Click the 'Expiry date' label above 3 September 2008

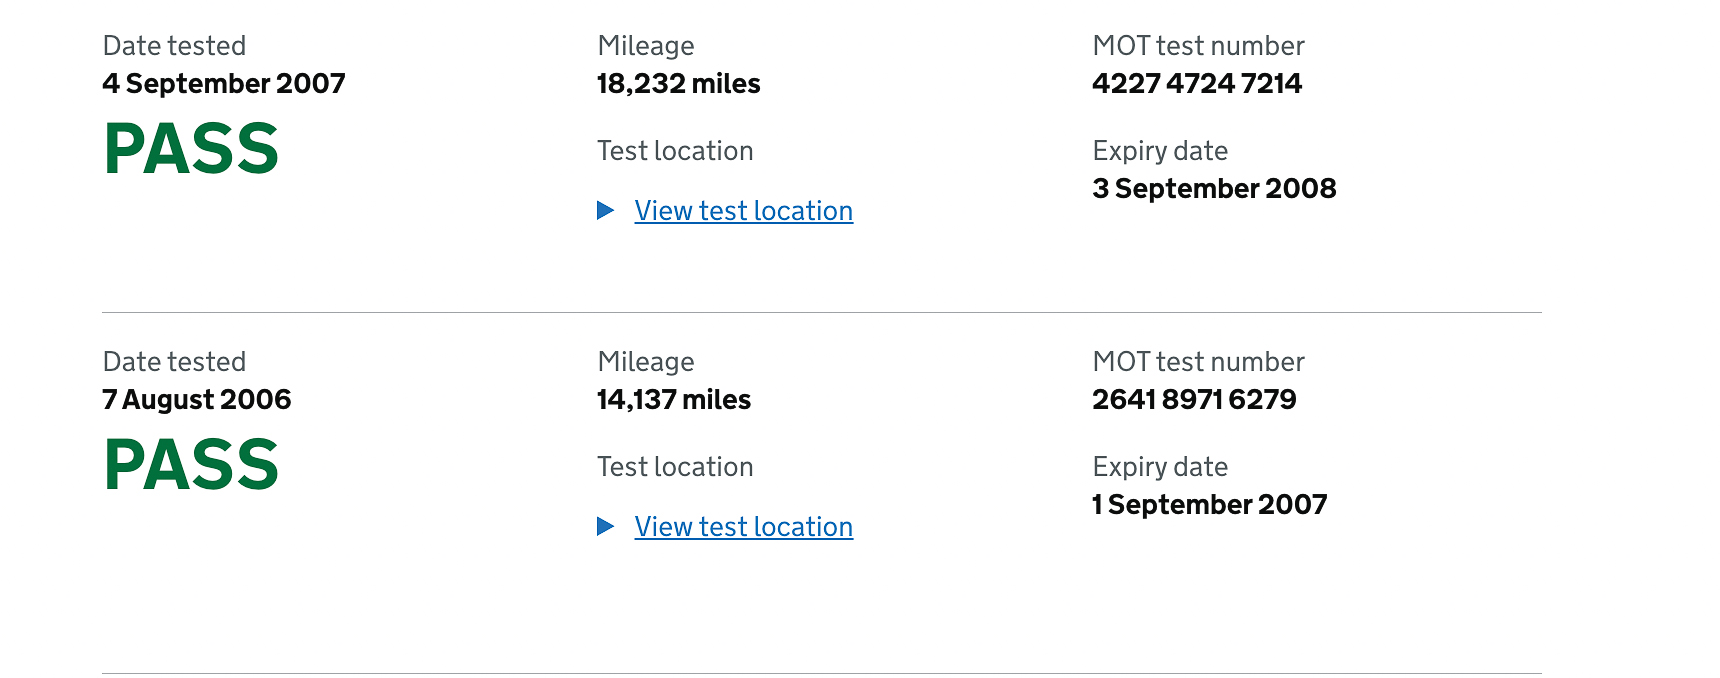[x=1160, y=151]
